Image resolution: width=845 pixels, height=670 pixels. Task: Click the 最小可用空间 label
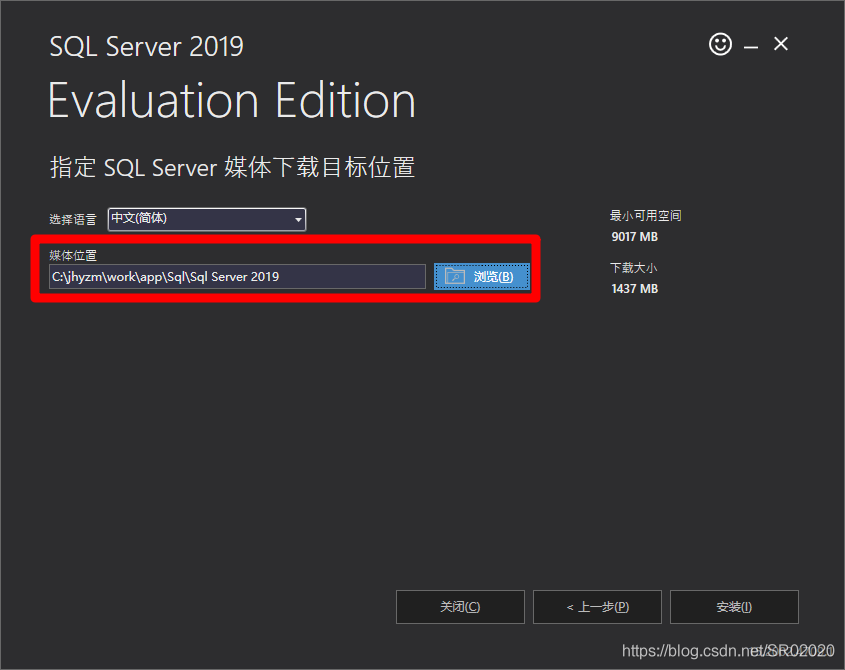tap(645, 216)
